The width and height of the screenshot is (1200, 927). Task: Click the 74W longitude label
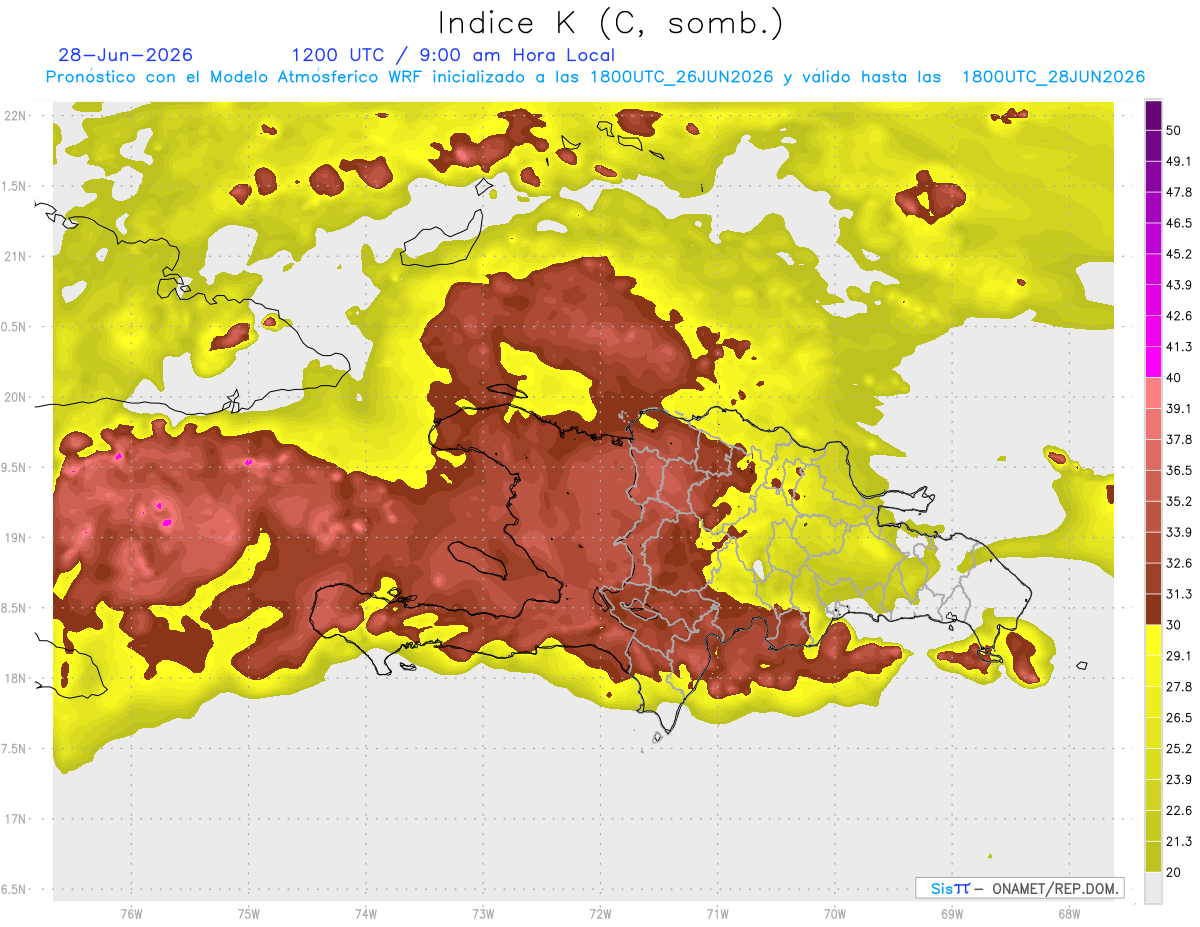[x=366, y=913]
